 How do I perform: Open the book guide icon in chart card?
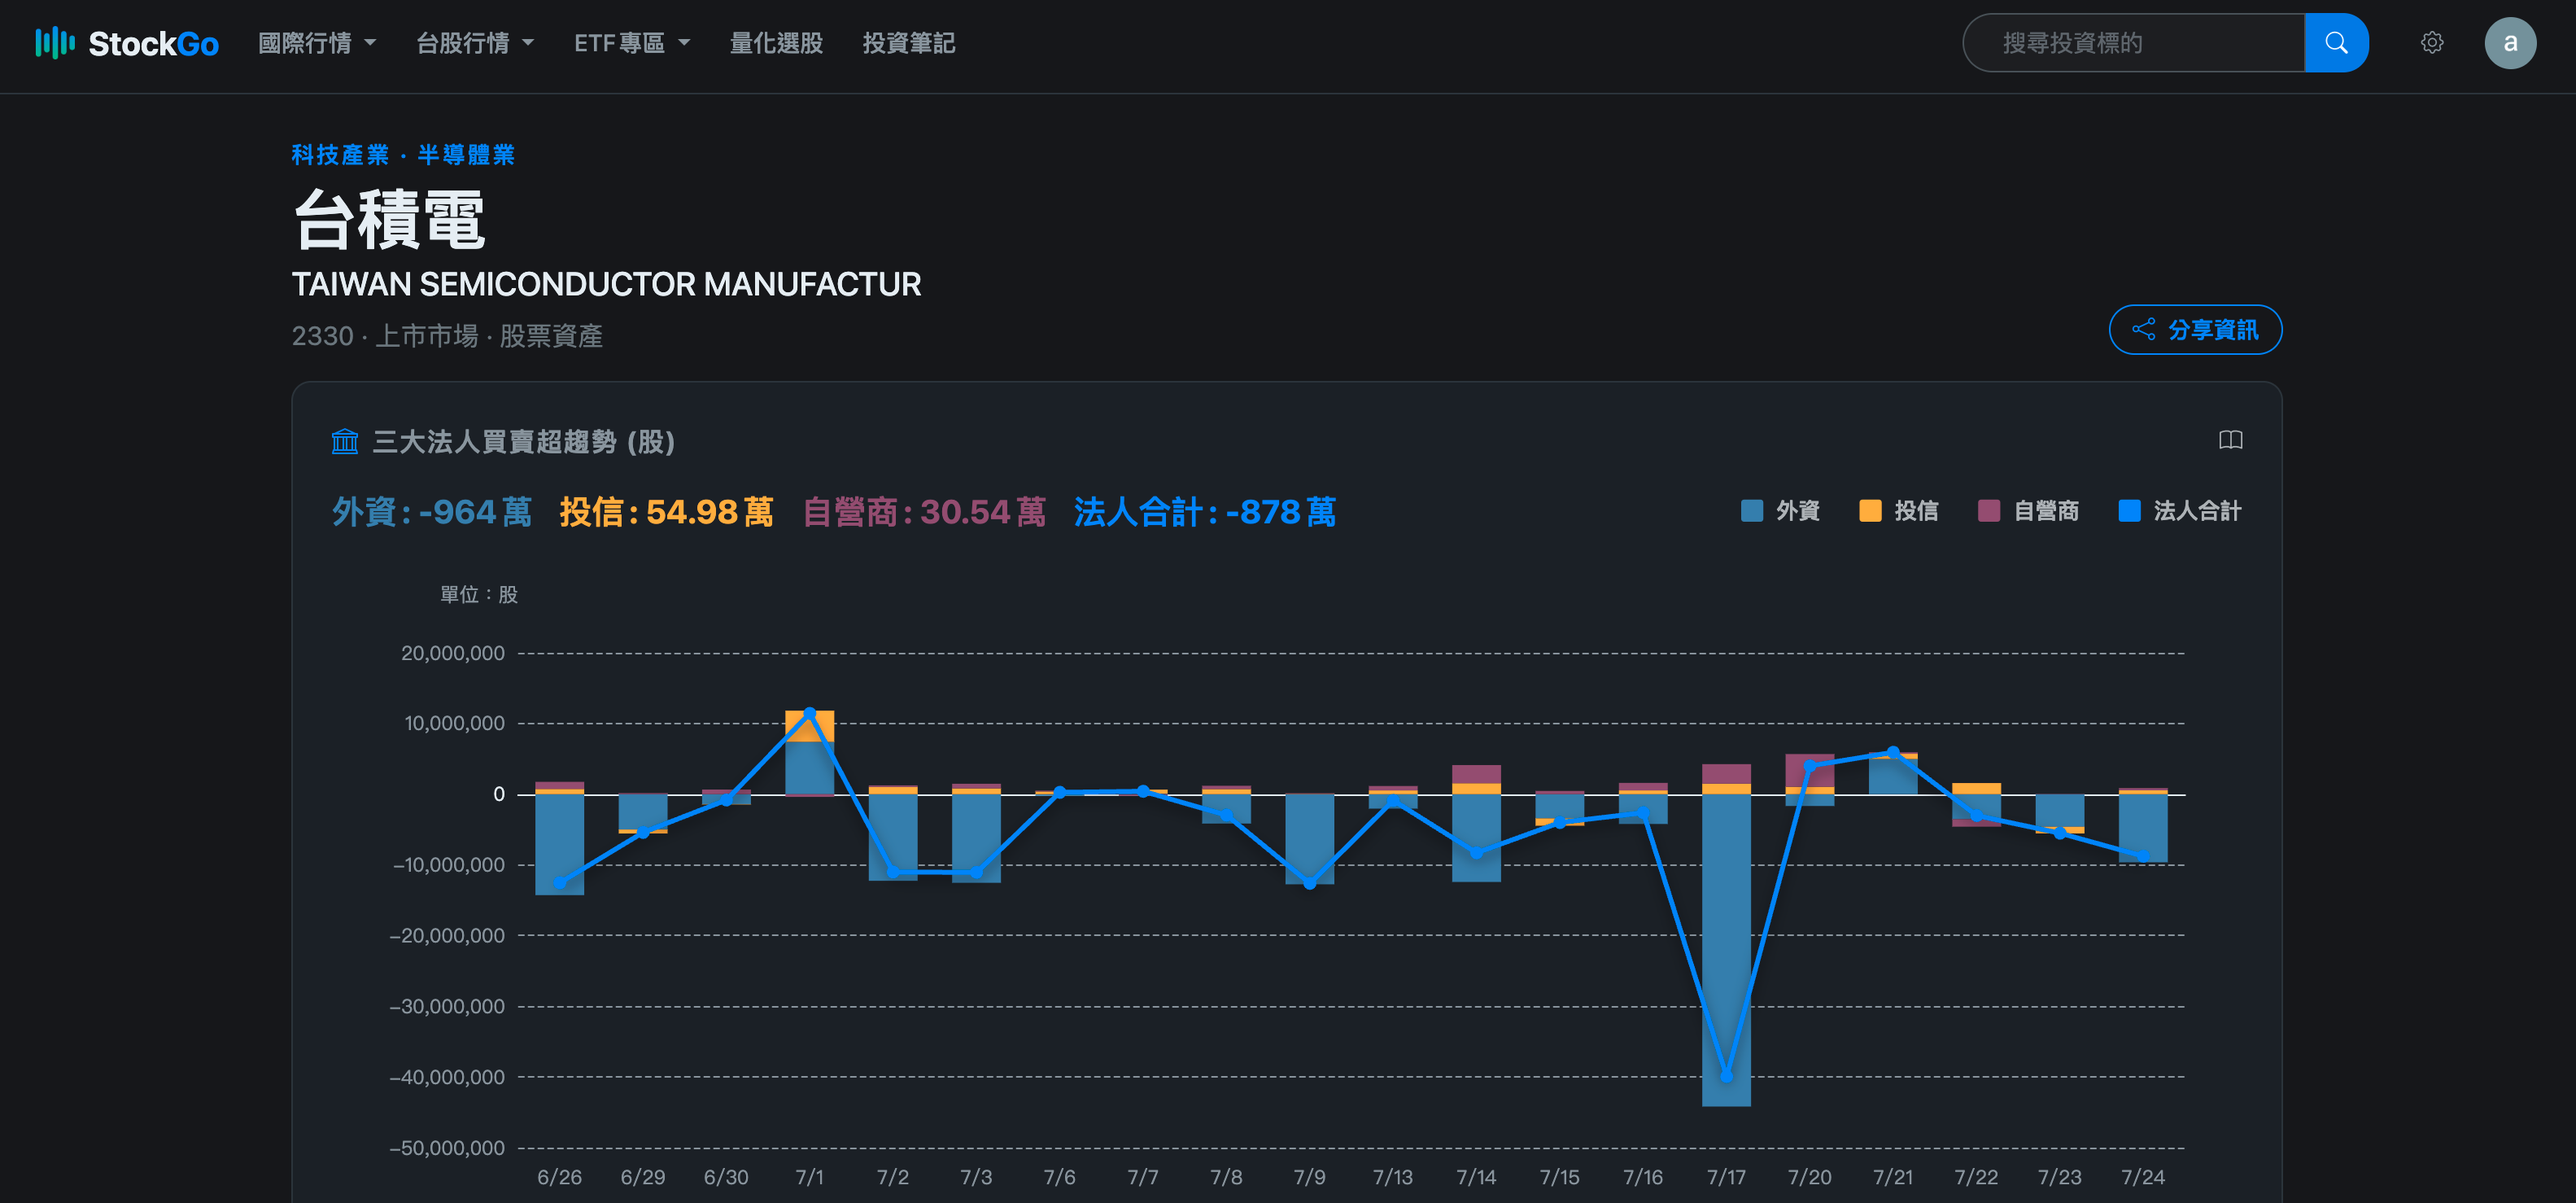(2230, 440)
